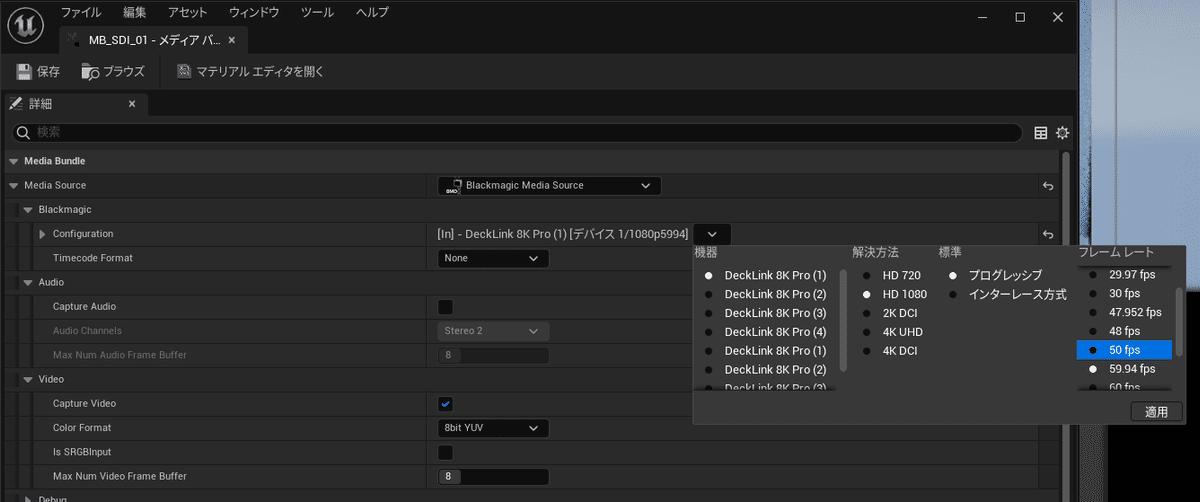Click the save disk icon
This screenshot has width=1200, height=502.
pos(24,72)
